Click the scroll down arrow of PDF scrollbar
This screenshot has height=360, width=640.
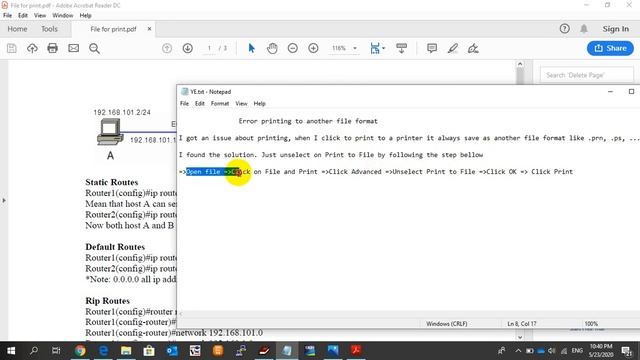point(520,337)
